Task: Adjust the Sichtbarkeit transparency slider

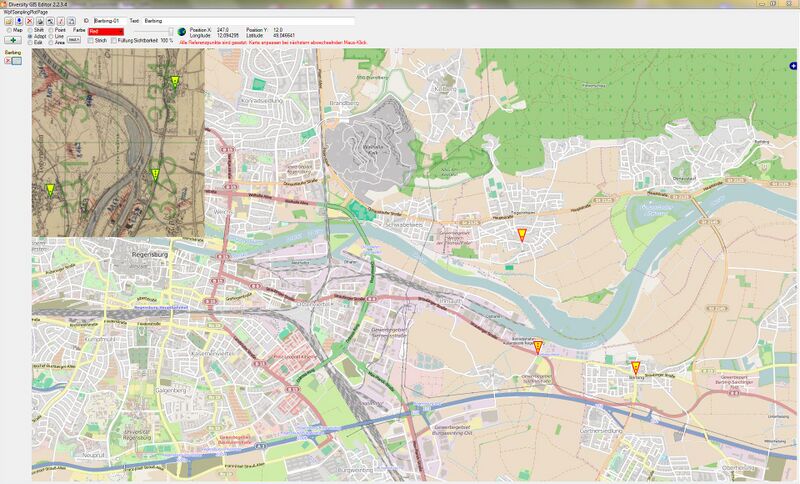Action: (x=154, y=32)
